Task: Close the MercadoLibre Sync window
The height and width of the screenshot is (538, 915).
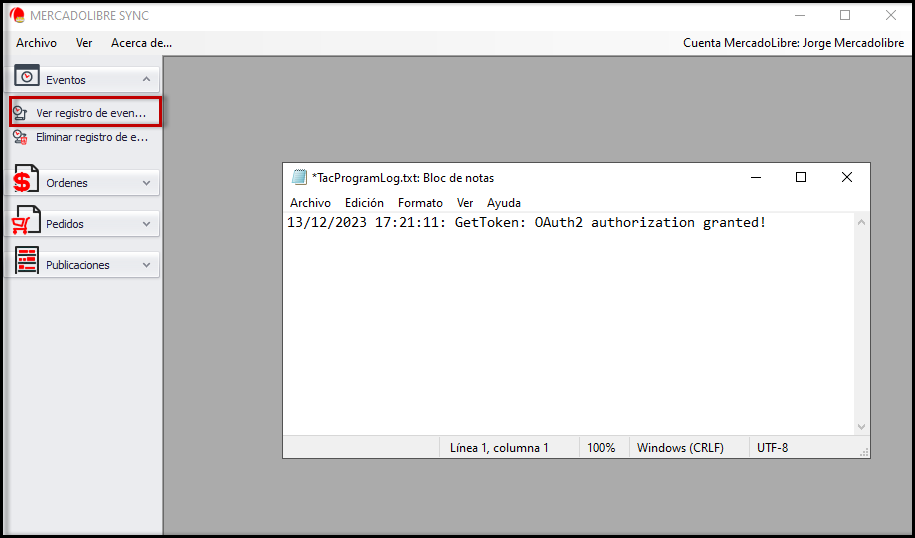Action: pos(890,15)
